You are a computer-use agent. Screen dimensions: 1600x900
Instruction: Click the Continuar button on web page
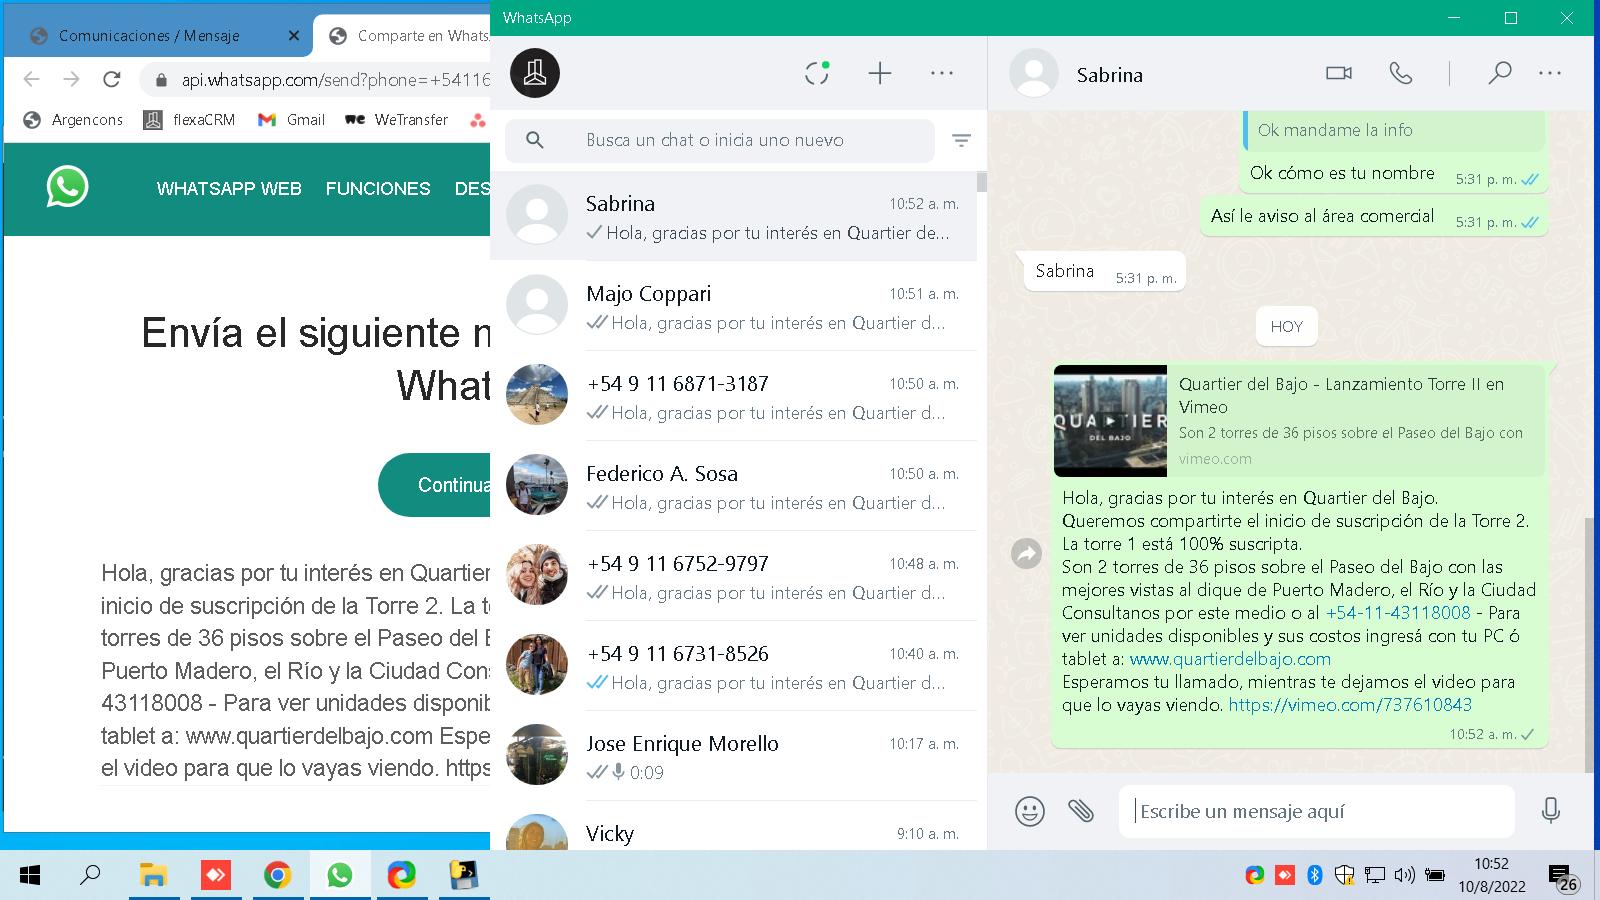click(x=435, y=485)
